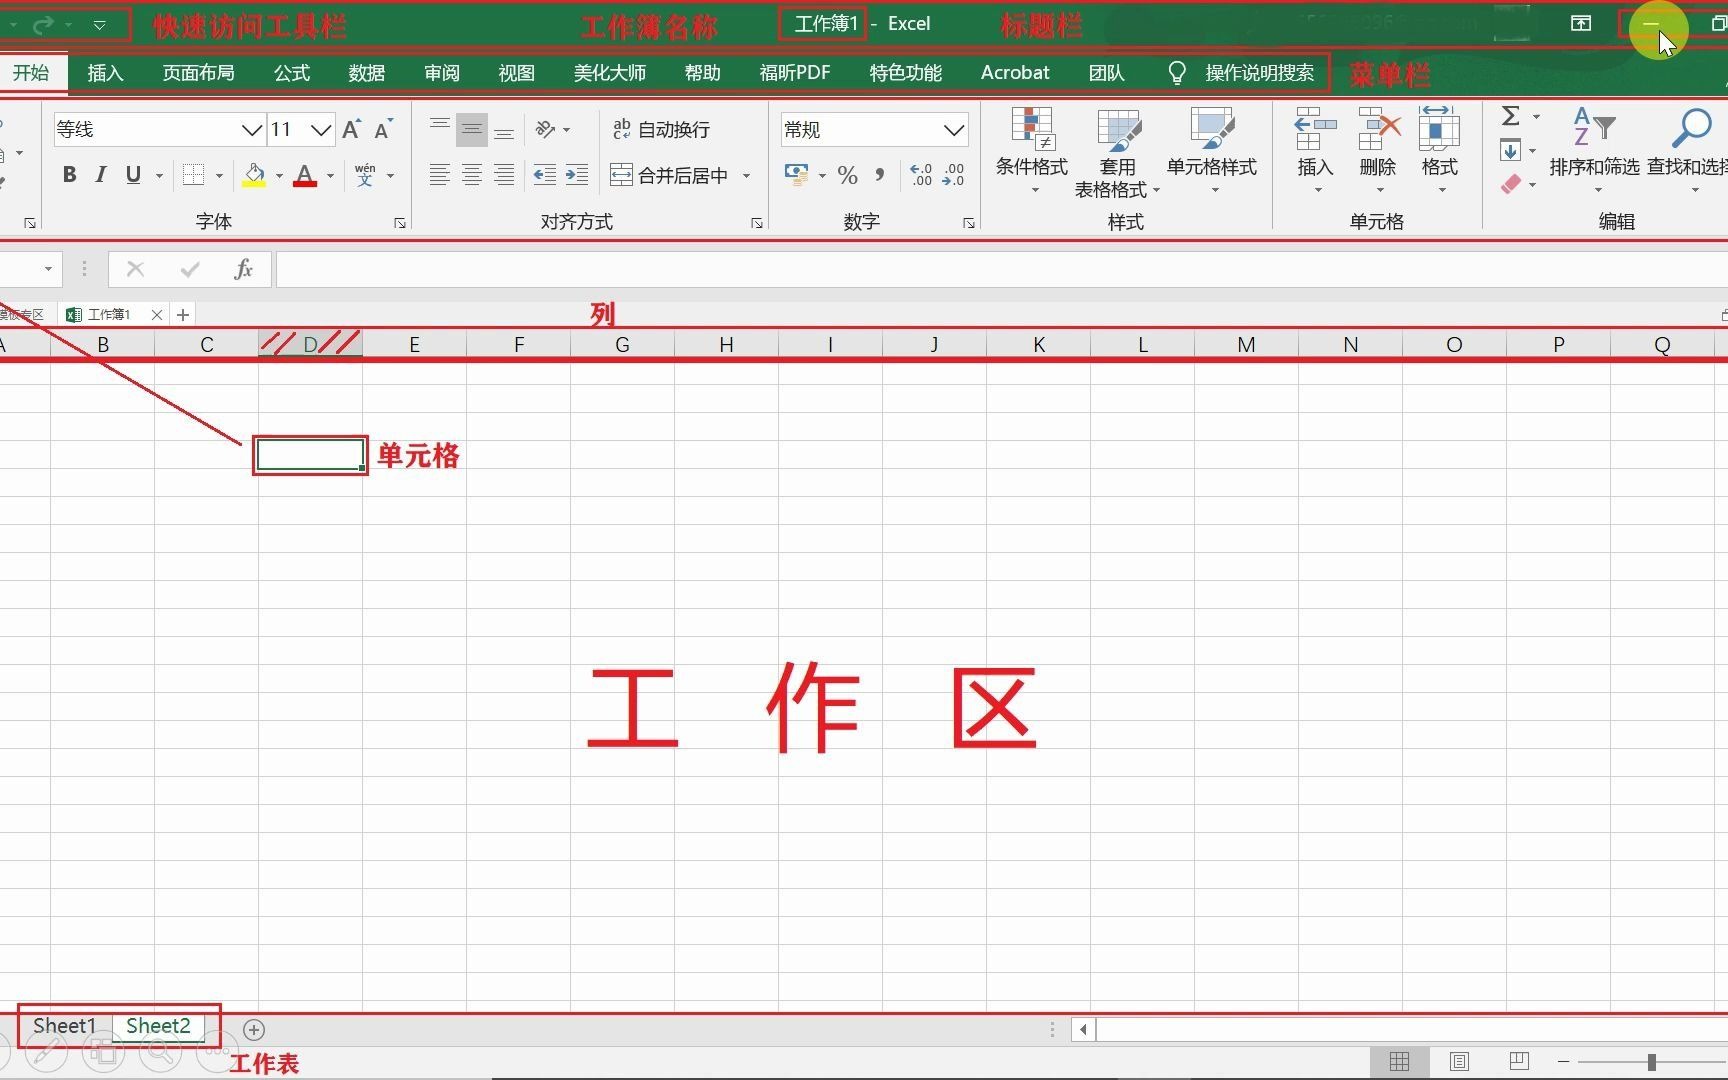Click the Fill down icon
Screen dimensions: 1728x1080
(x=1511, y=151)
